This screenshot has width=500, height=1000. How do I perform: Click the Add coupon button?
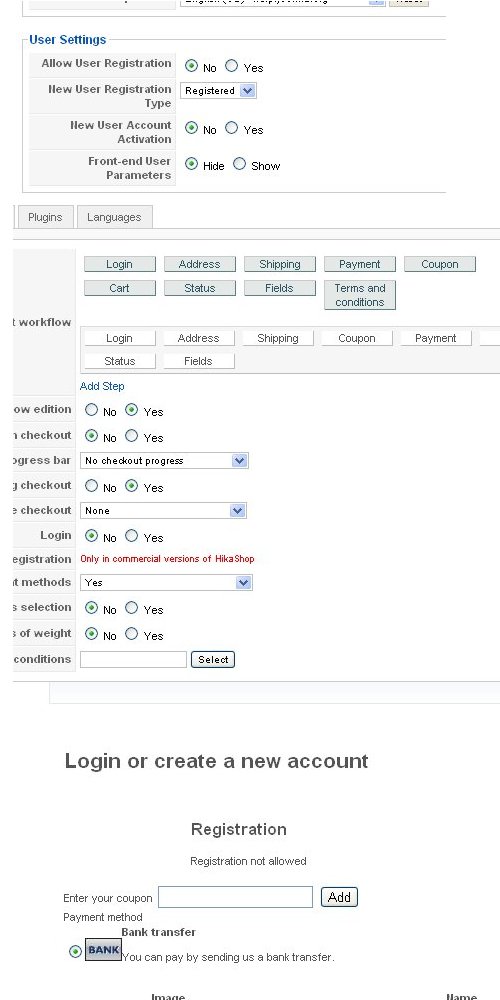click(x=339, y=897)
